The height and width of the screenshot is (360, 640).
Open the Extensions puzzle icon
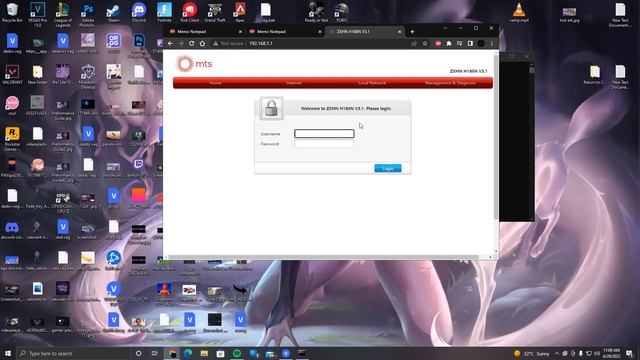coord(449,43)
